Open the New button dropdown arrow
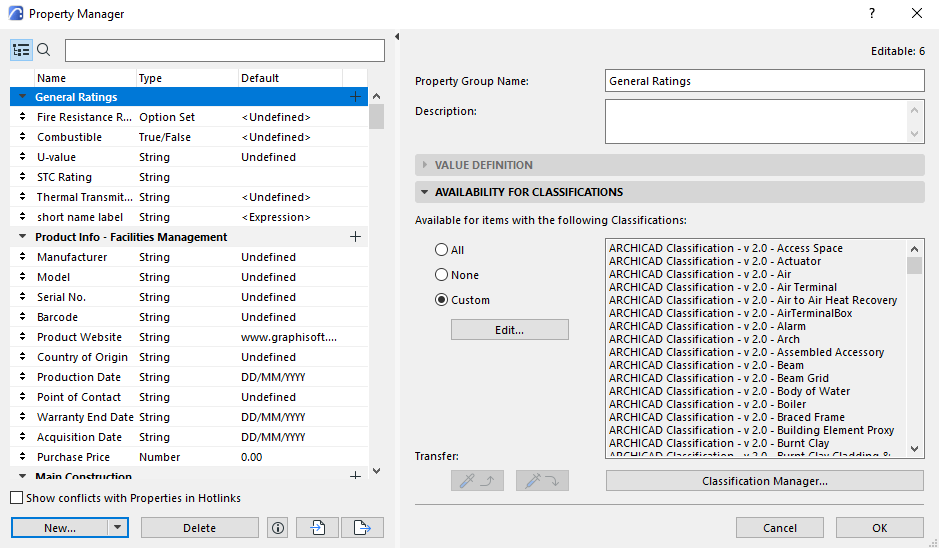Viewport: 939px width, 548px height. click(117, 528)
